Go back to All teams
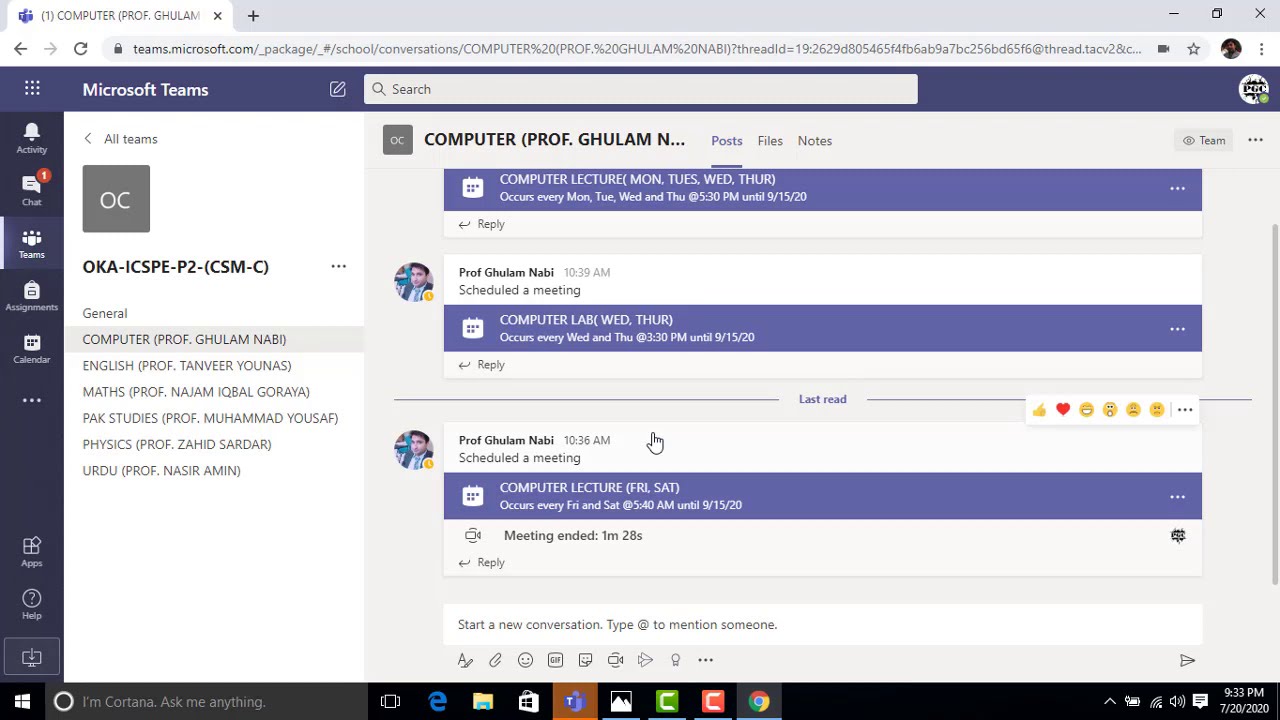 pyautogui.click(x=121, y=139)
